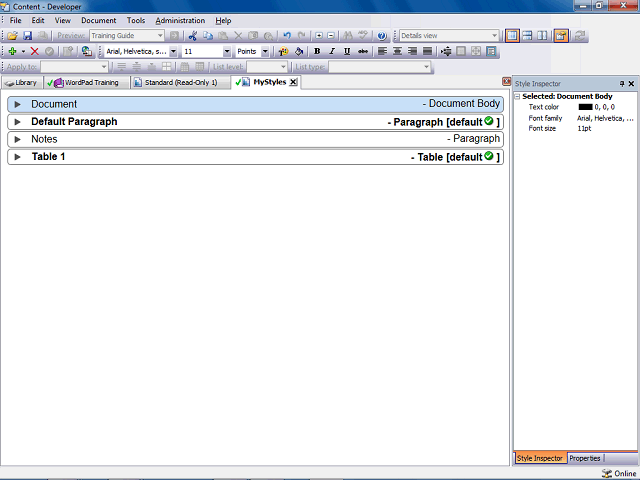640x480 pixels.
Task: Toggle left text alignment
Action: [382, 51]
